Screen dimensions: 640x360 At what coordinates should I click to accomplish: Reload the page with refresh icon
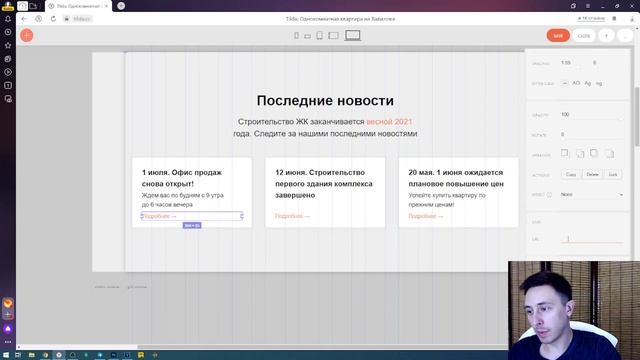(x=53, y=19)
